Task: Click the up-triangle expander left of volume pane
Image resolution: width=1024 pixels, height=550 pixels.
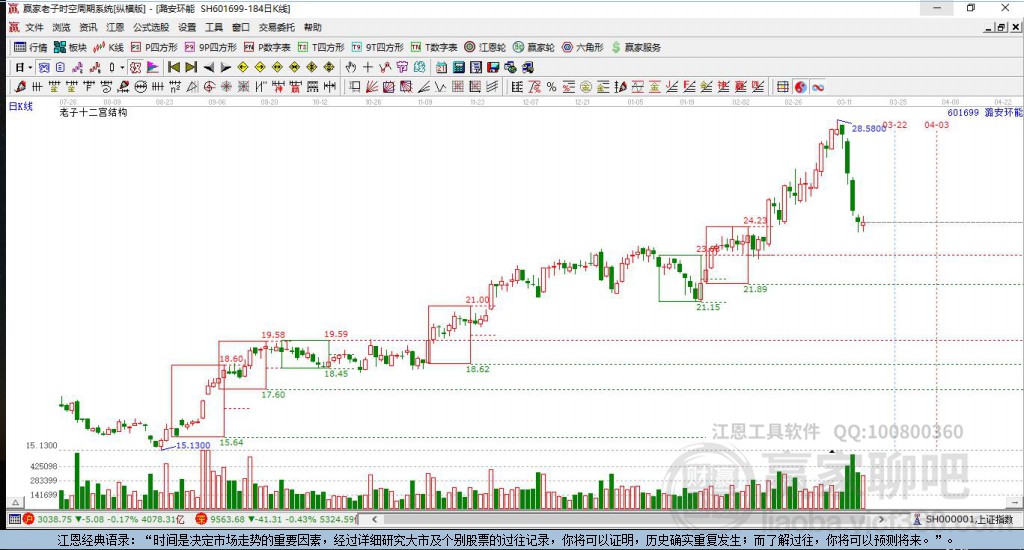Action: pos(16,502)
